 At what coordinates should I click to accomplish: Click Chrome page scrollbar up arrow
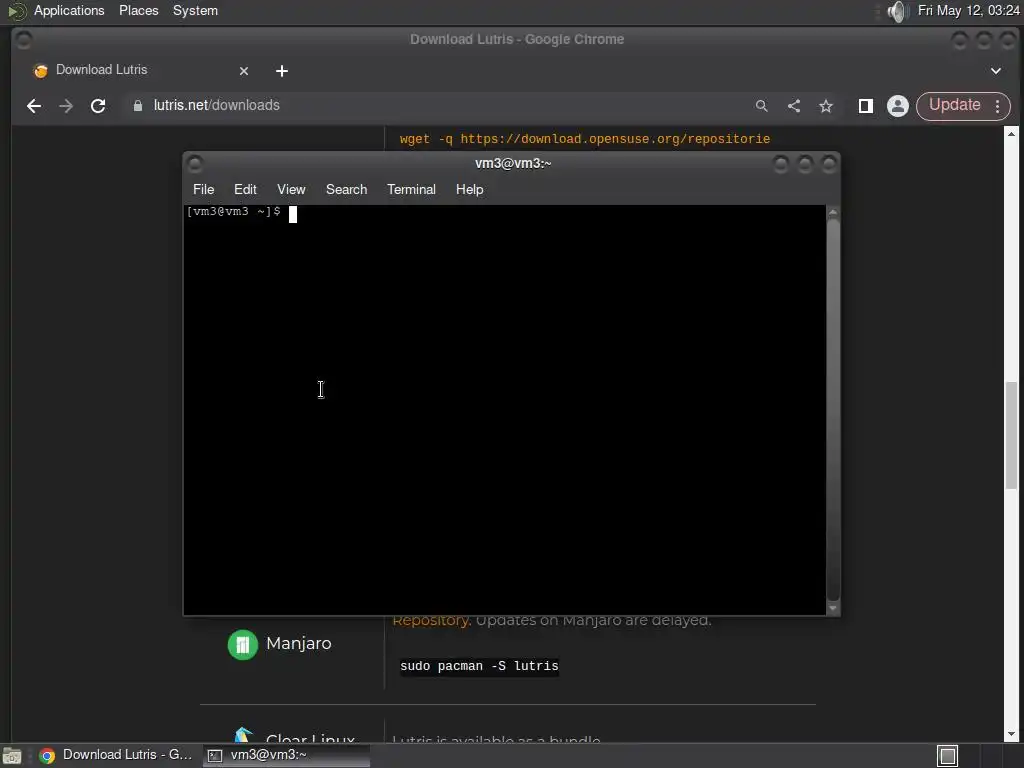(1011, 133)
